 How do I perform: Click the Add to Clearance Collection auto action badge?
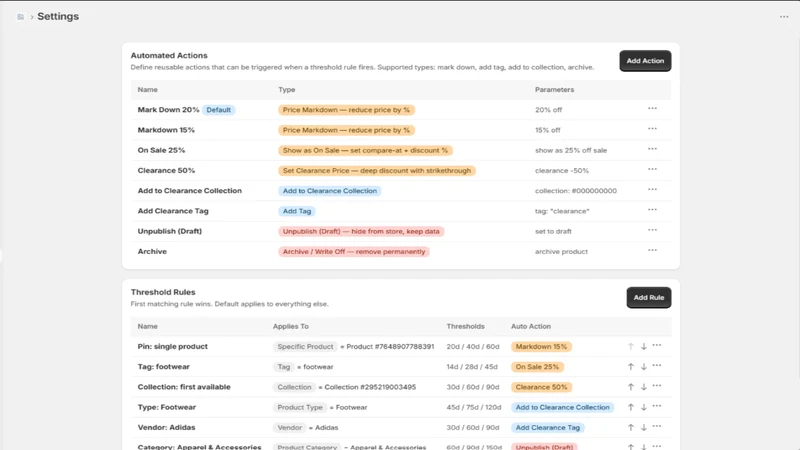pyautogui.click(x=562, y=408)
